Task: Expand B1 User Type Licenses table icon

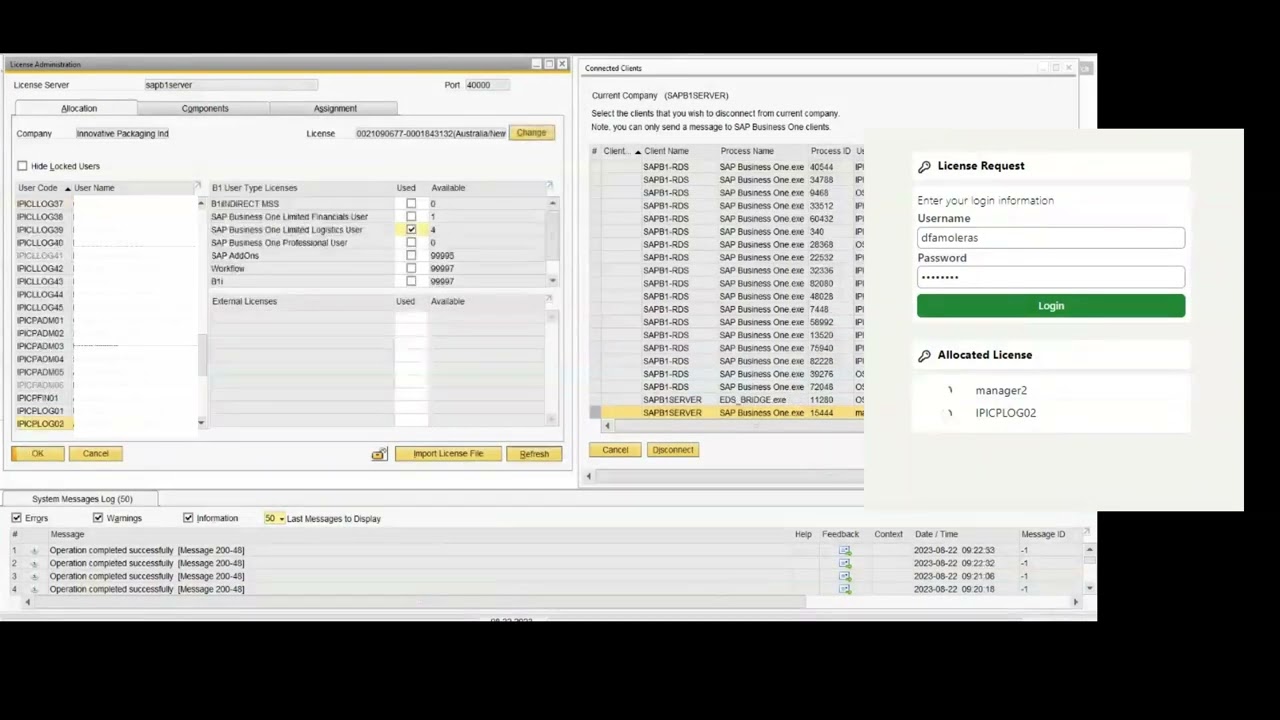Action: pyautogui.click(x=549, y=187)
